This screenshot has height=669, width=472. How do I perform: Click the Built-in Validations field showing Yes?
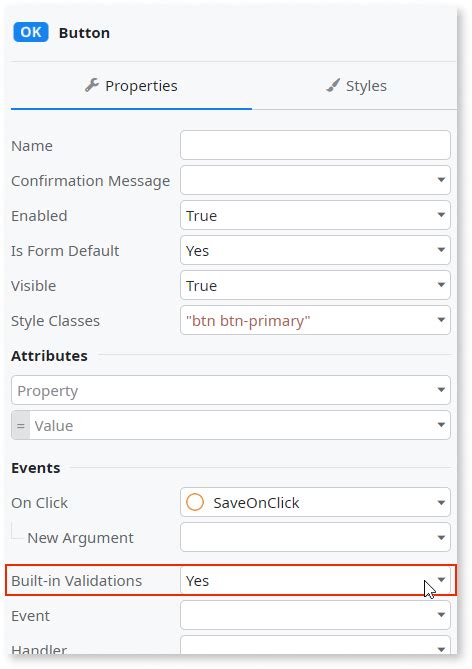pyautogui.click(x=315, y=580)
